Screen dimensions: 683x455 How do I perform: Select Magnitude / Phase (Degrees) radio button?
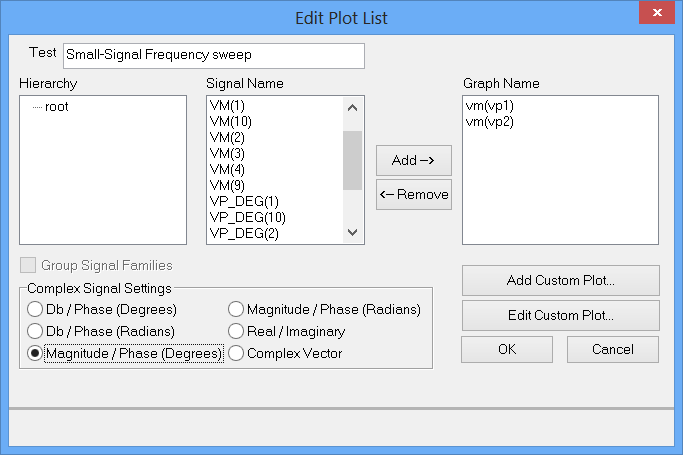36,353
